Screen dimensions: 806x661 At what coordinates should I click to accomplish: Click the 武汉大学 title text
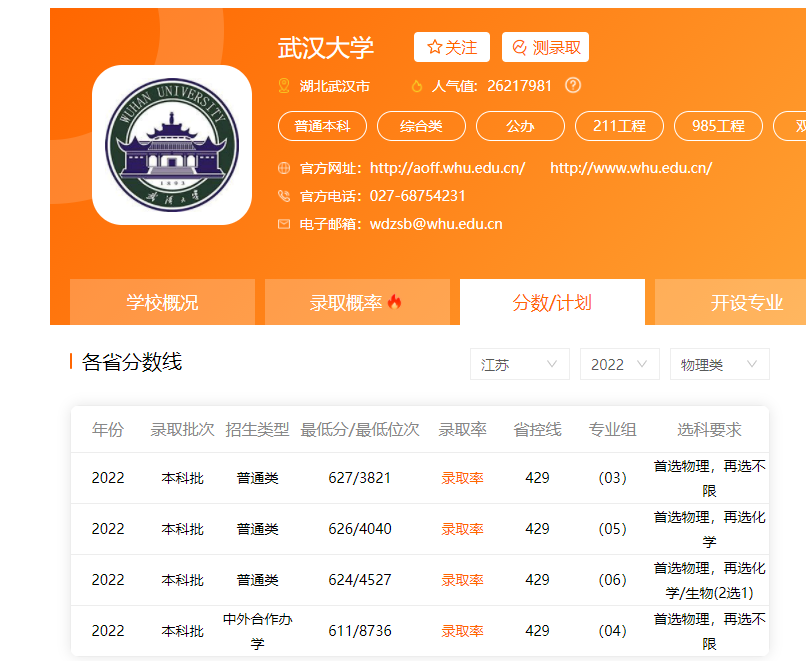tap(326, 48)
